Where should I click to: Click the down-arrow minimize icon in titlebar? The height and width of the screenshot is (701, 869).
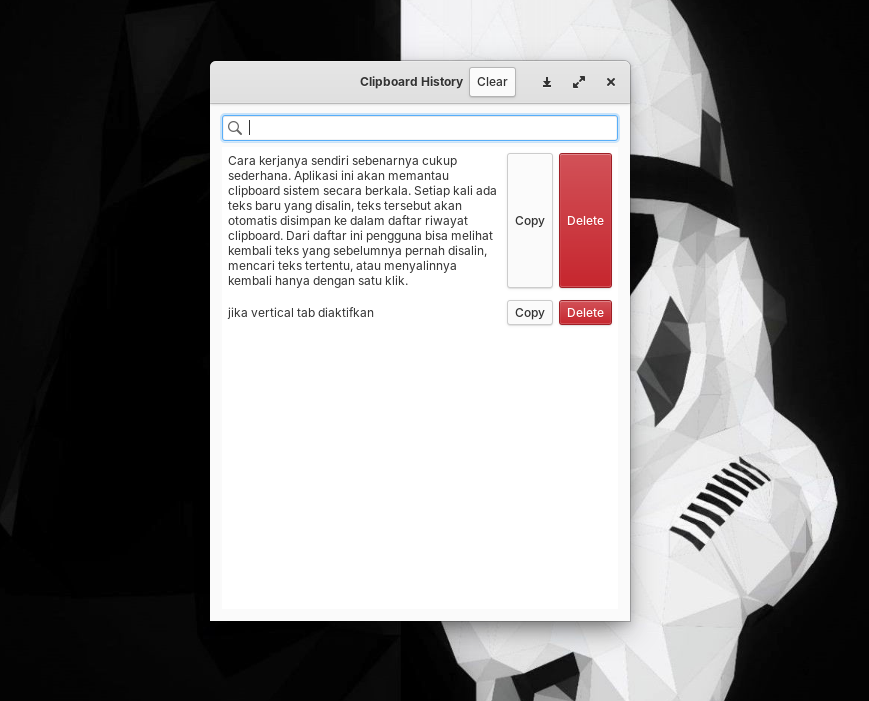click(x=547, y=82)
